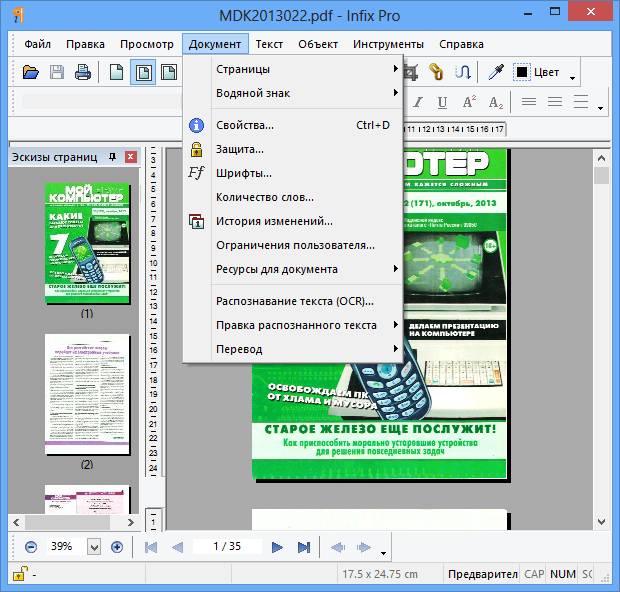Click the Save floppy disk icon
Image resolution: width=620 pixels, height=592 pixels.
(x=57, y=72)
